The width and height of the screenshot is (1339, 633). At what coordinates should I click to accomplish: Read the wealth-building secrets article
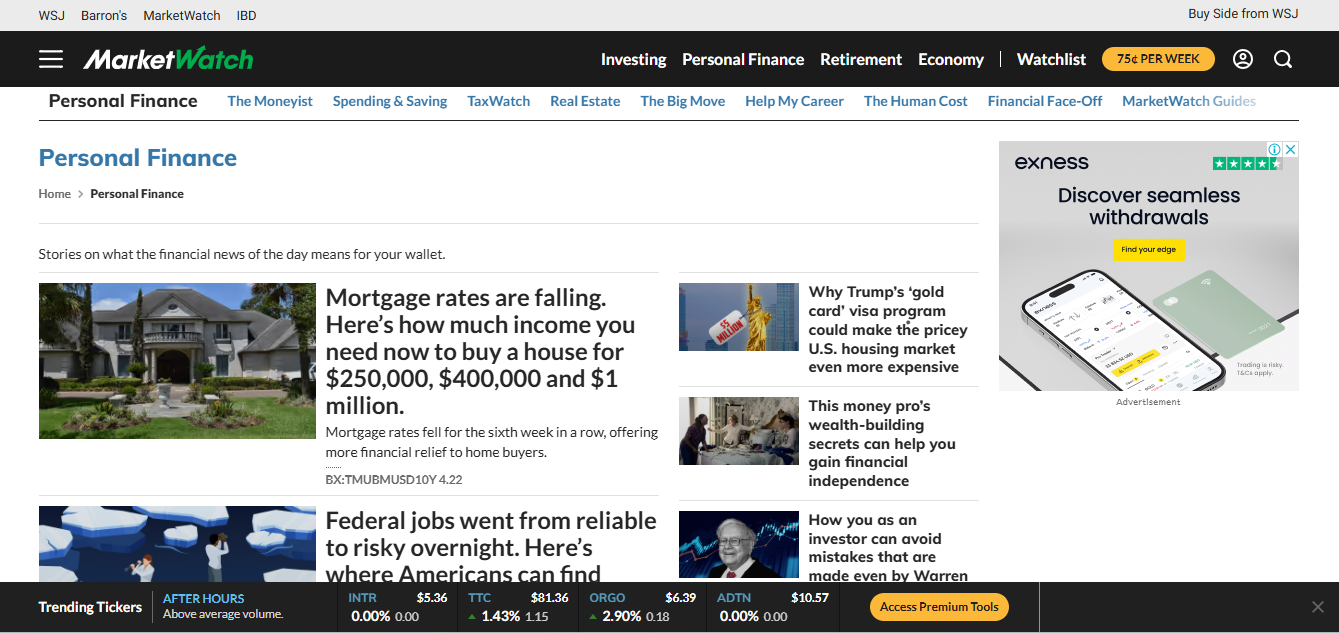click(882, 443)
